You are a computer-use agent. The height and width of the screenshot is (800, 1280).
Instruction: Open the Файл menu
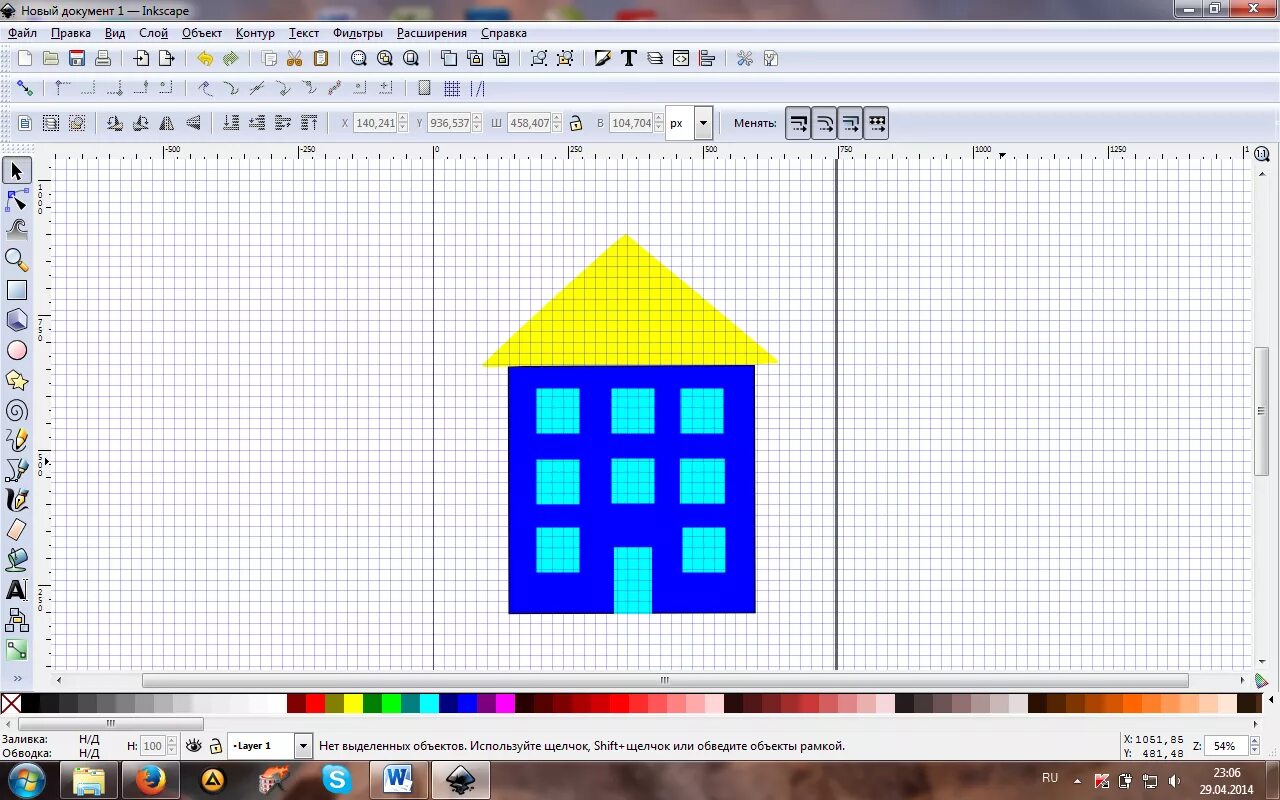click(22, 33)
